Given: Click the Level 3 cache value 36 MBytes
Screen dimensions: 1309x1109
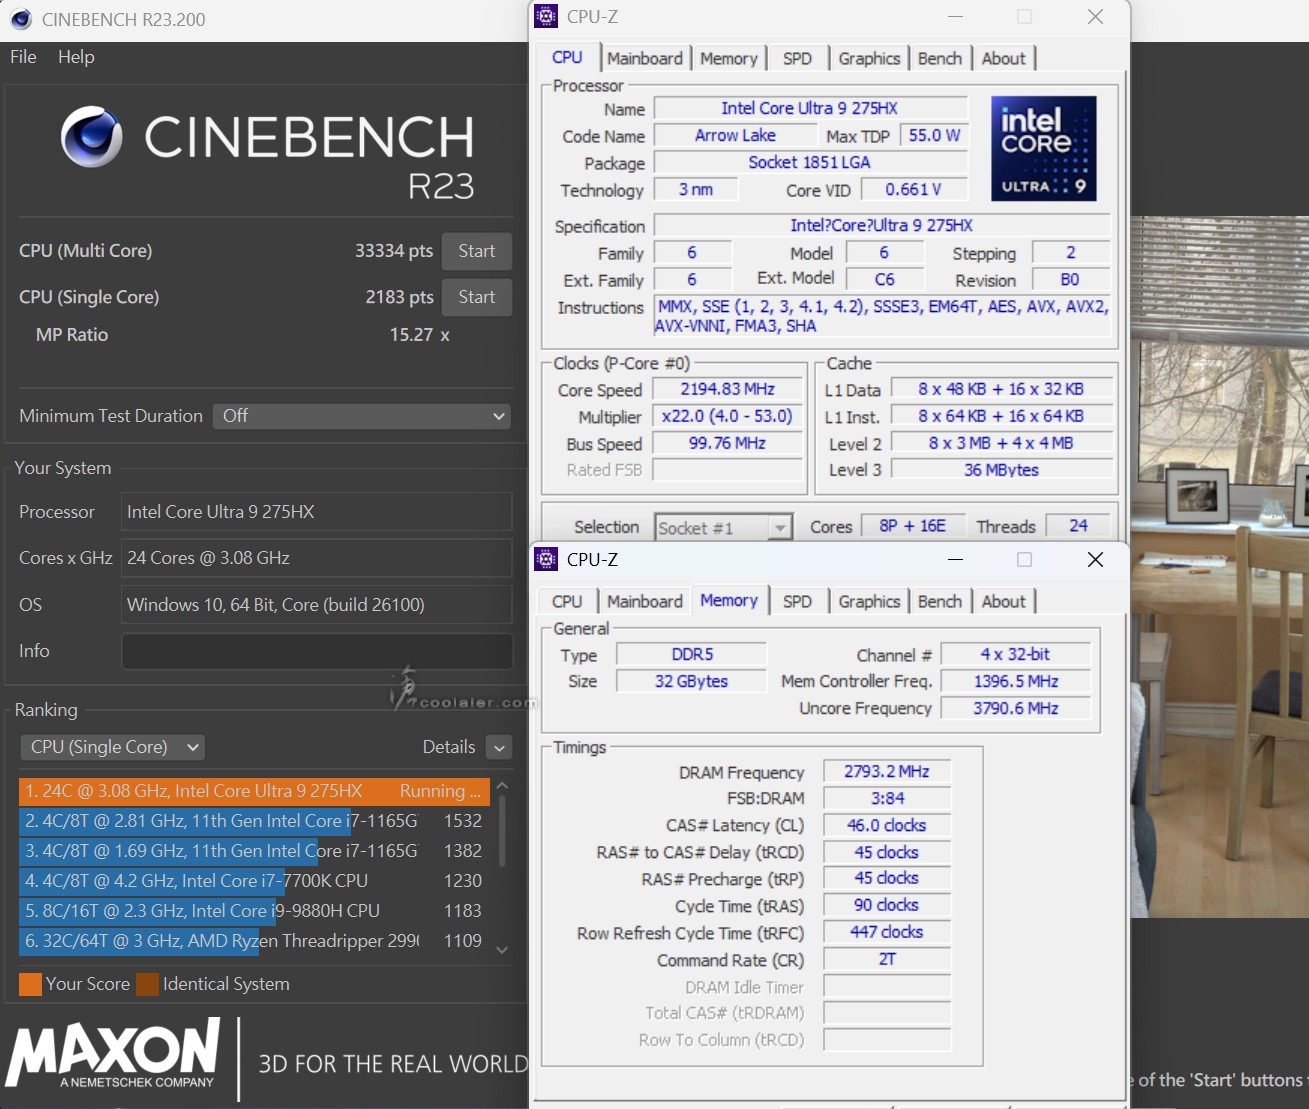Looking at the screenshot, I should click(1001, 470).
